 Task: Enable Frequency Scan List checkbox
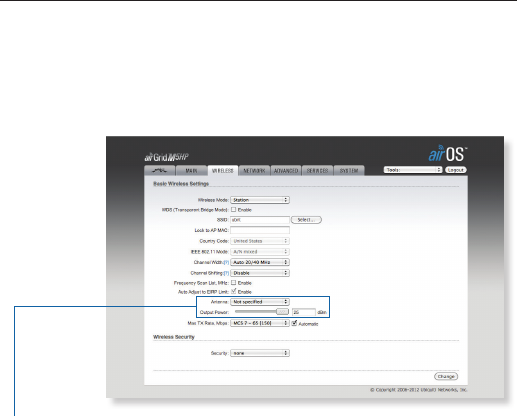pyautogui.click(x=234, y=283)
